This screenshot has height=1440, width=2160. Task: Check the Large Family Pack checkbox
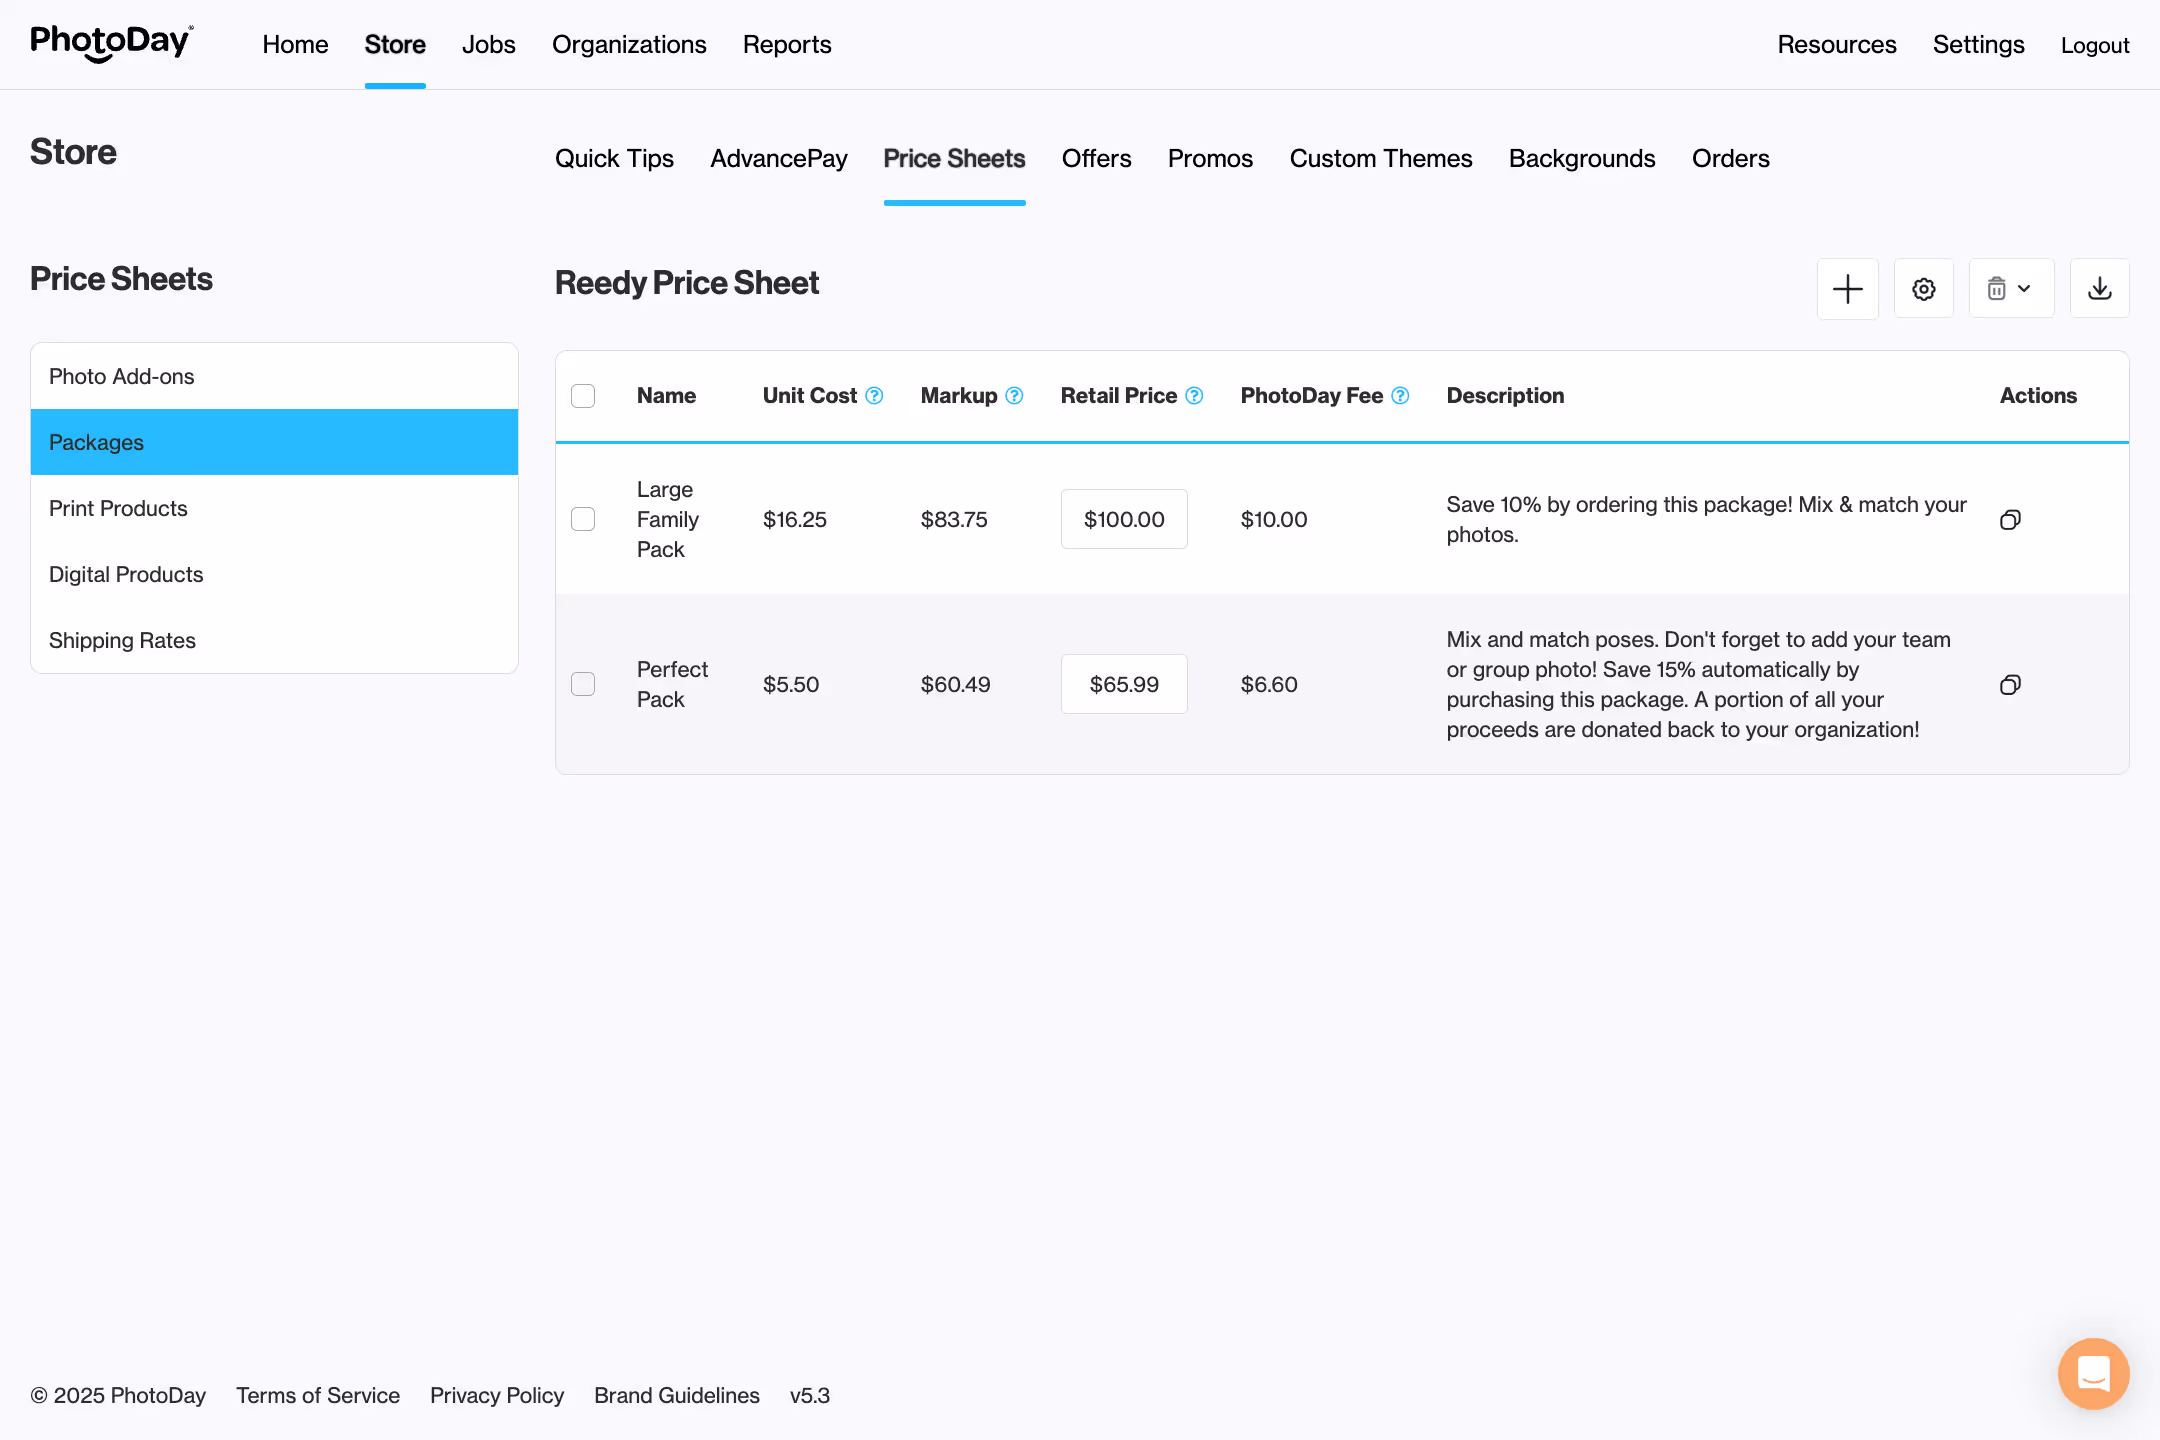(583, 519)
